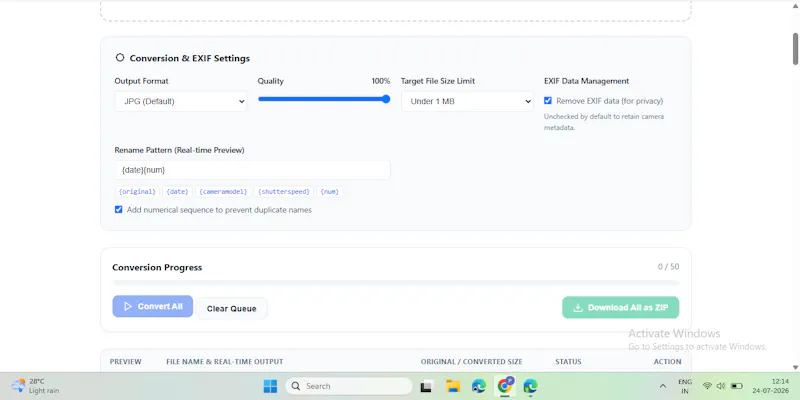Click the Convert All button

(x=153, y=306)
